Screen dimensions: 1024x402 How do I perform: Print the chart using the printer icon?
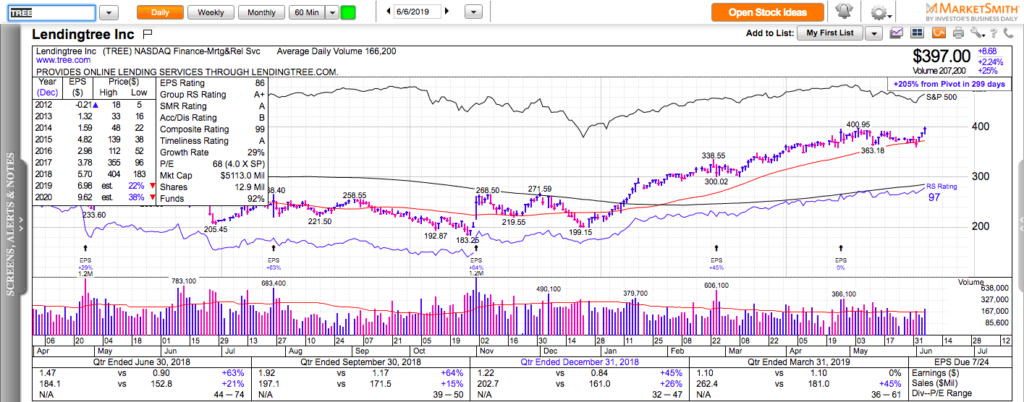coord(958,33)
